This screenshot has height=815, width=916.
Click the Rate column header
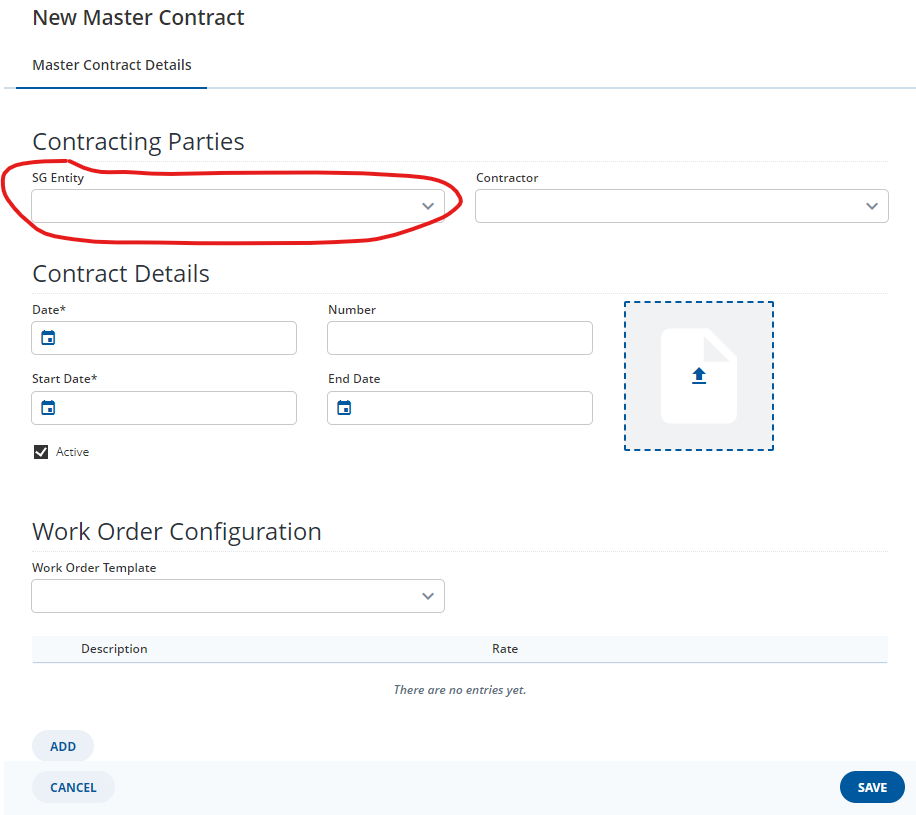click(x=505, y=649)
